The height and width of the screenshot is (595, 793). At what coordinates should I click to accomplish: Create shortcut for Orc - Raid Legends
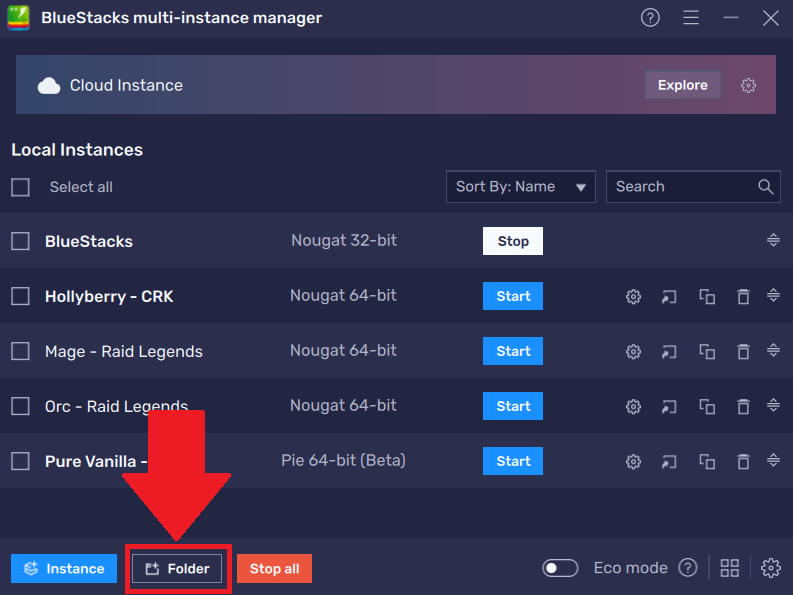tap(669, 407)
